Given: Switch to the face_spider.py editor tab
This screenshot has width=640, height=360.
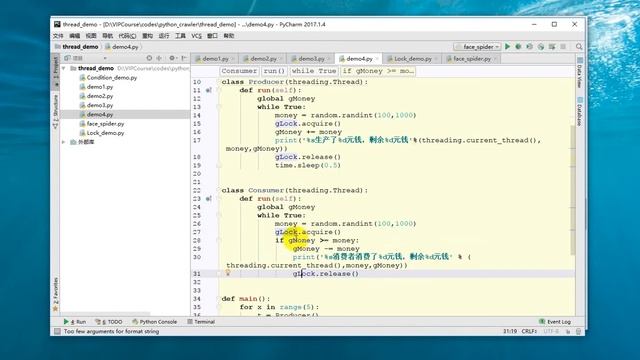Looking at the screenshot, I should (471, 59).
